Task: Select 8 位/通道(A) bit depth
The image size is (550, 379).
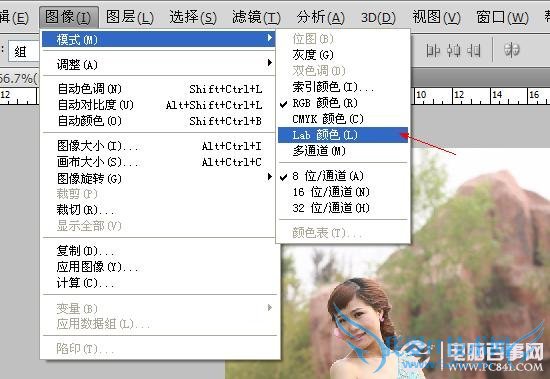Action: (x=343, y=176)
